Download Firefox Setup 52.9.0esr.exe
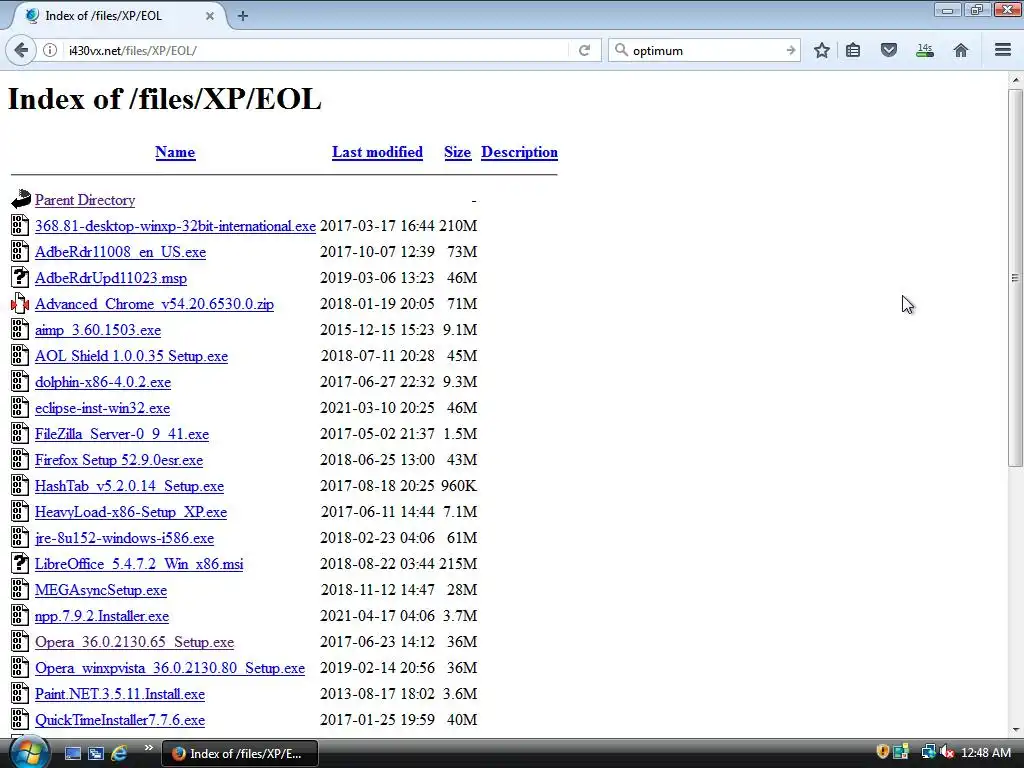Screen dimensions: 1024x768 pos(119,460)
